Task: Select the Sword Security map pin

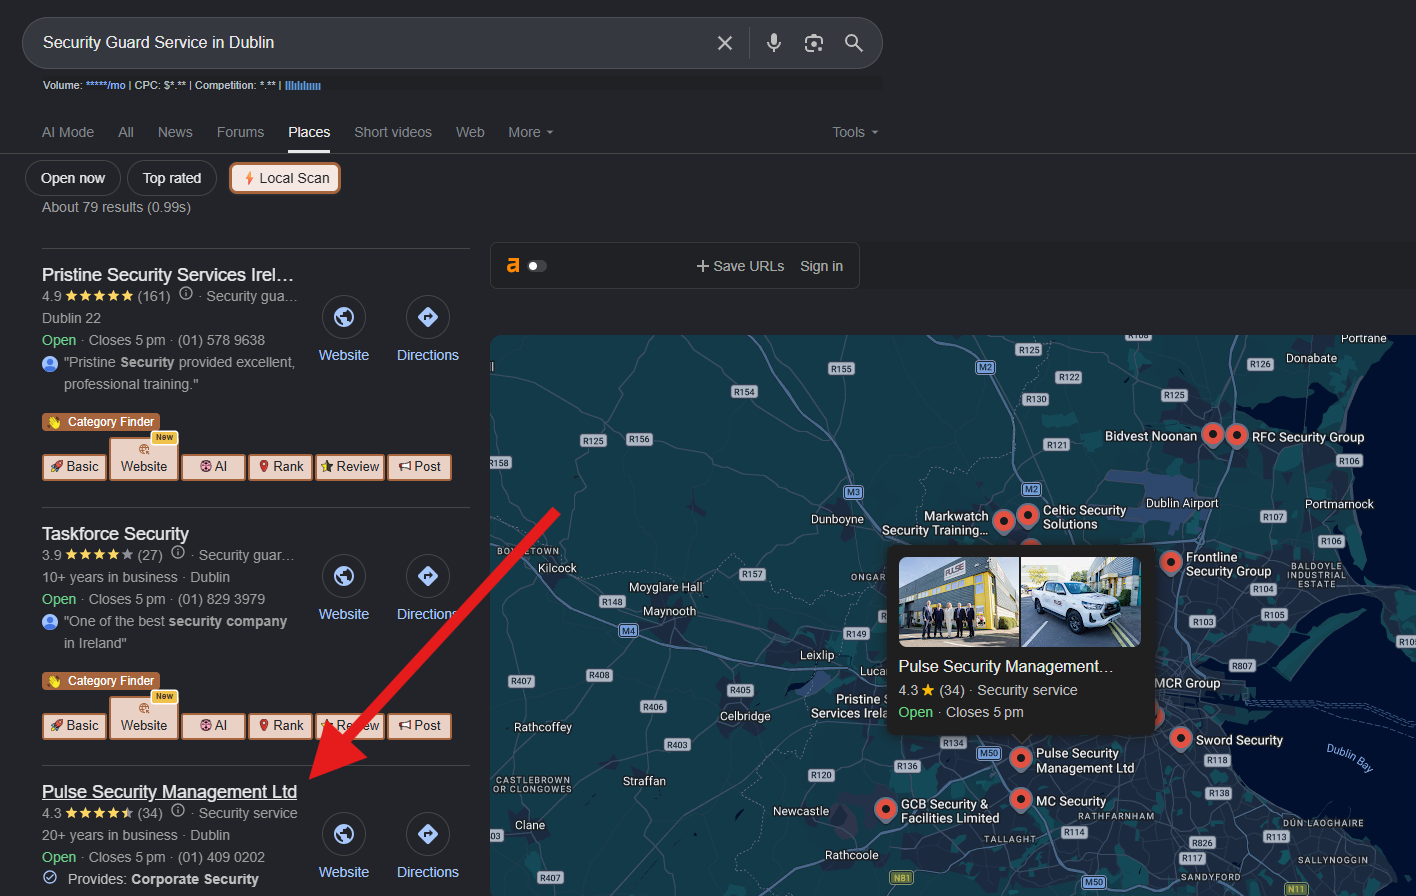Action: pyautogui.click(x=1181, y=739)
